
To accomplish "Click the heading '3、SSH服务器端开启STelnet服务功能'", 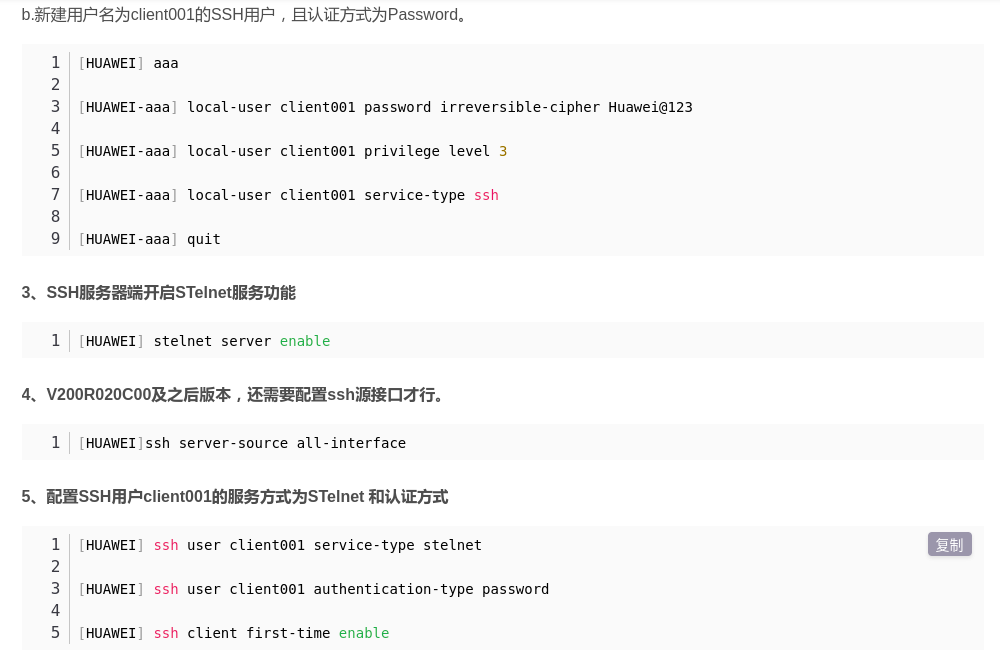I will point(158,293).
